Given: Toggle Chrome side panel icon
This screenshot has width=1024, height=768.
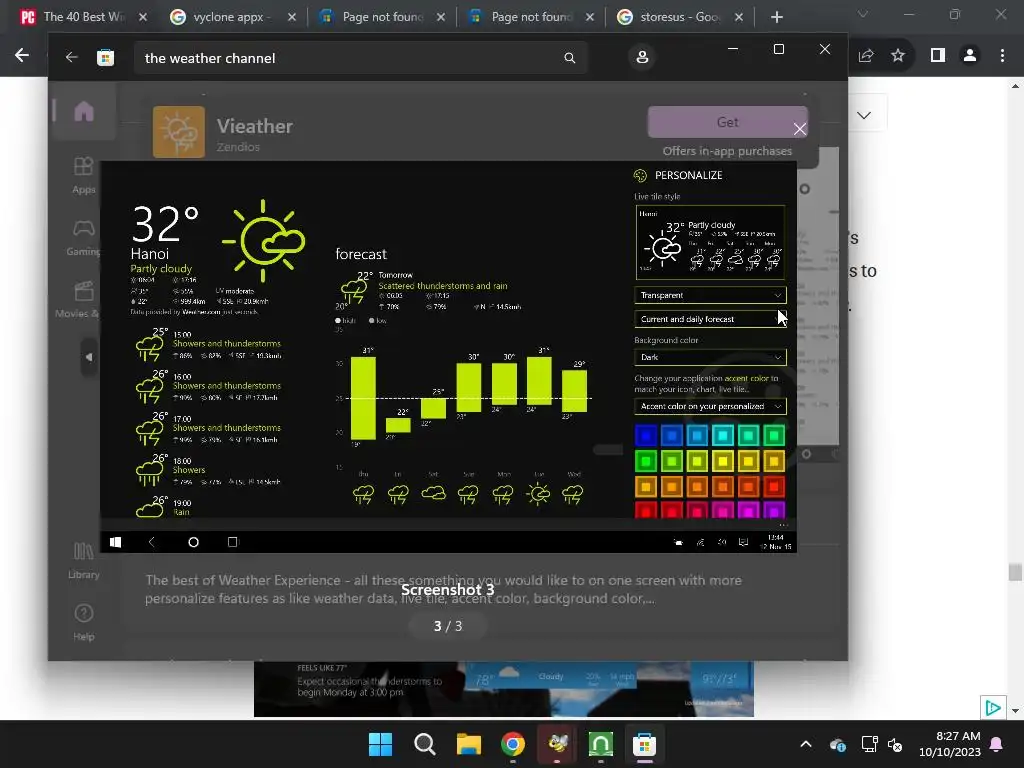Looking at the screenshot, I should pos(938,56).
